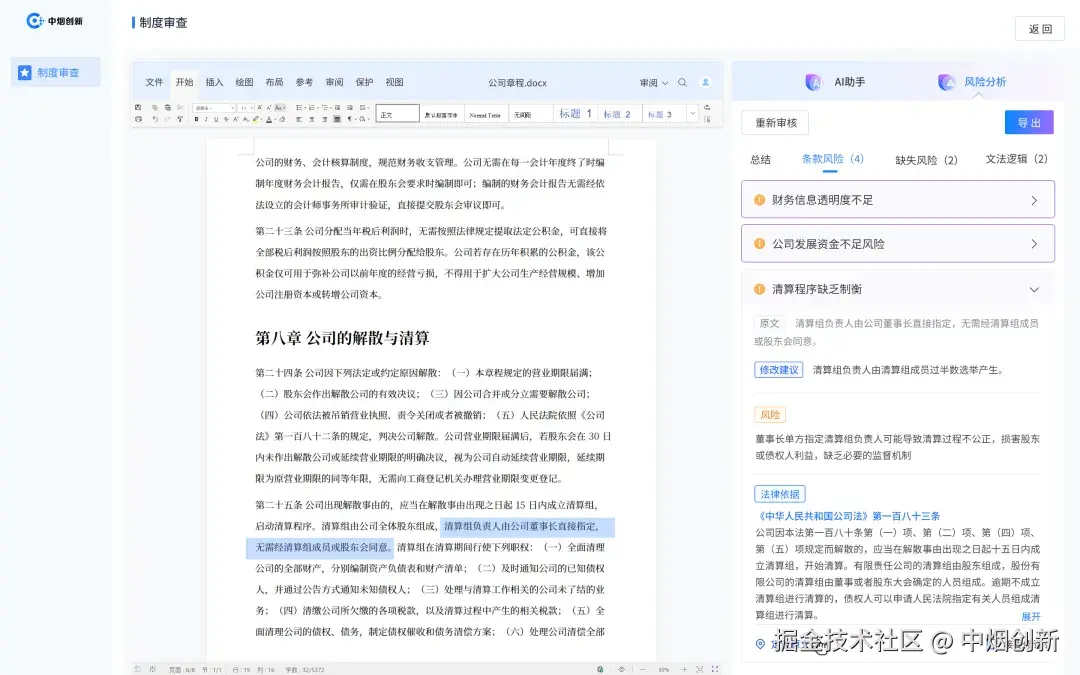Click the center alignment icon
Viewport: 1080px width, 675px height.
point(312,118)
